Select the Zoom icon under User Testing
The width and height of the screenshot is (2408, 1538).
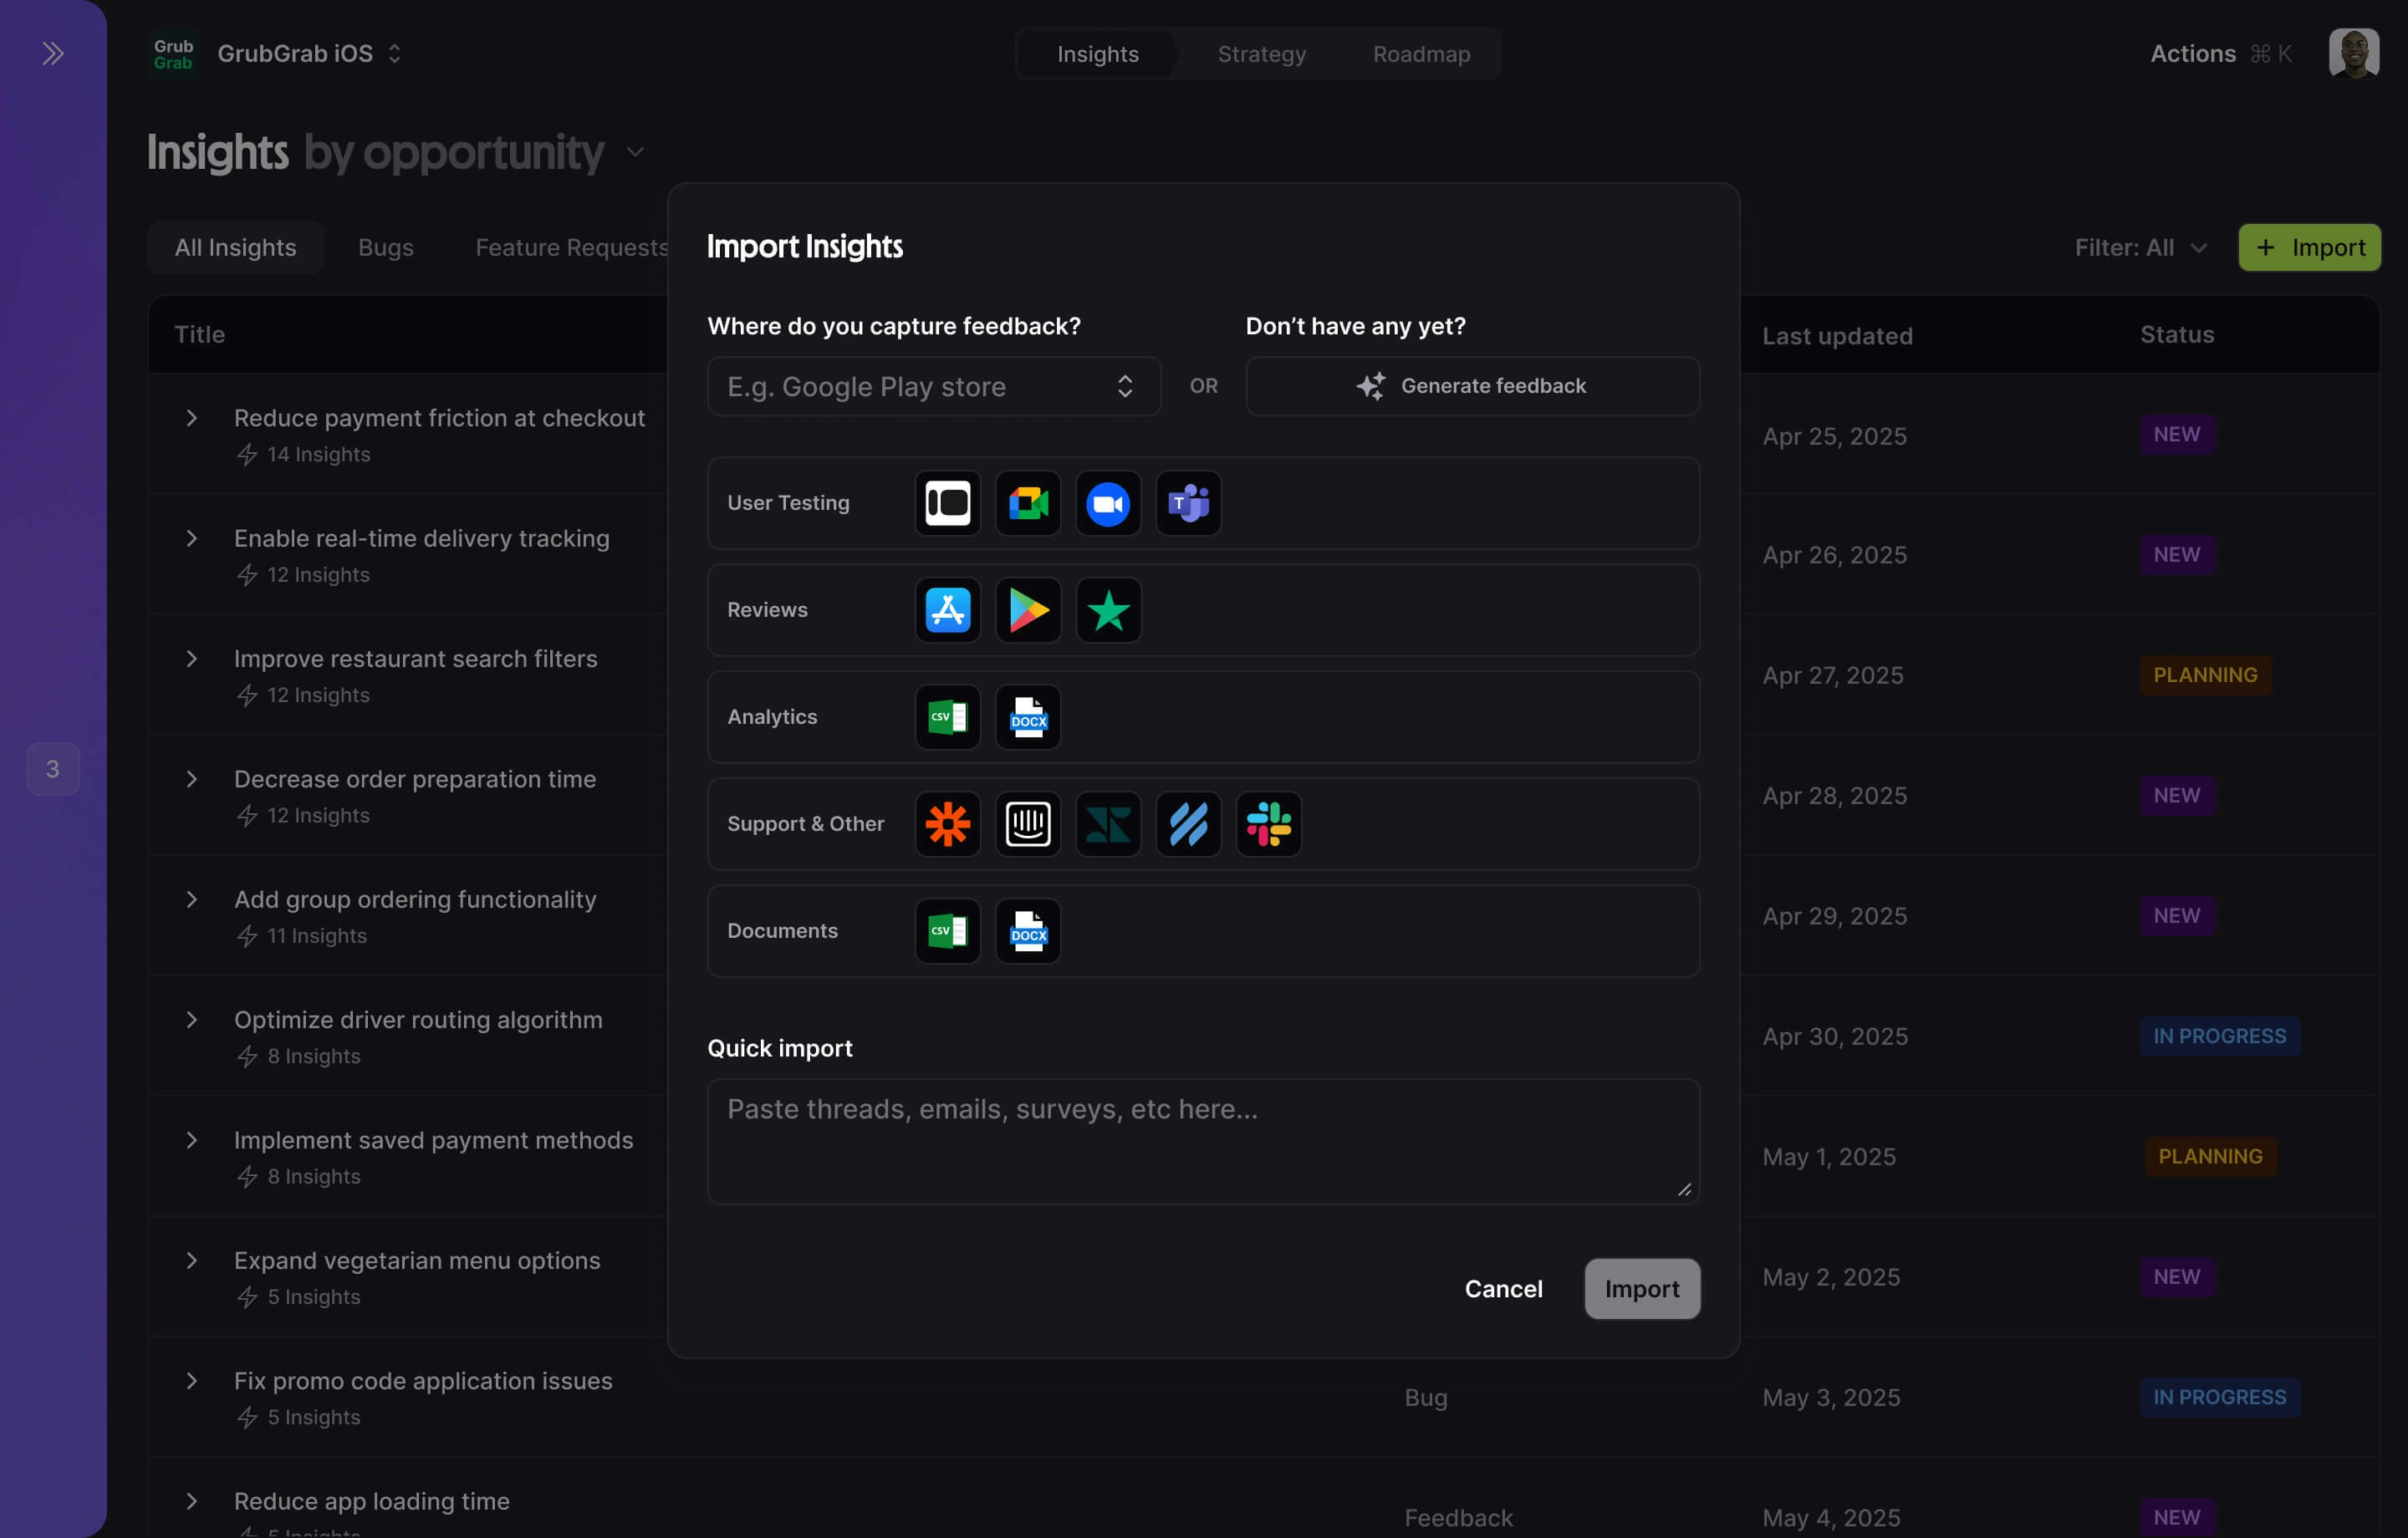coord(1107,503)
